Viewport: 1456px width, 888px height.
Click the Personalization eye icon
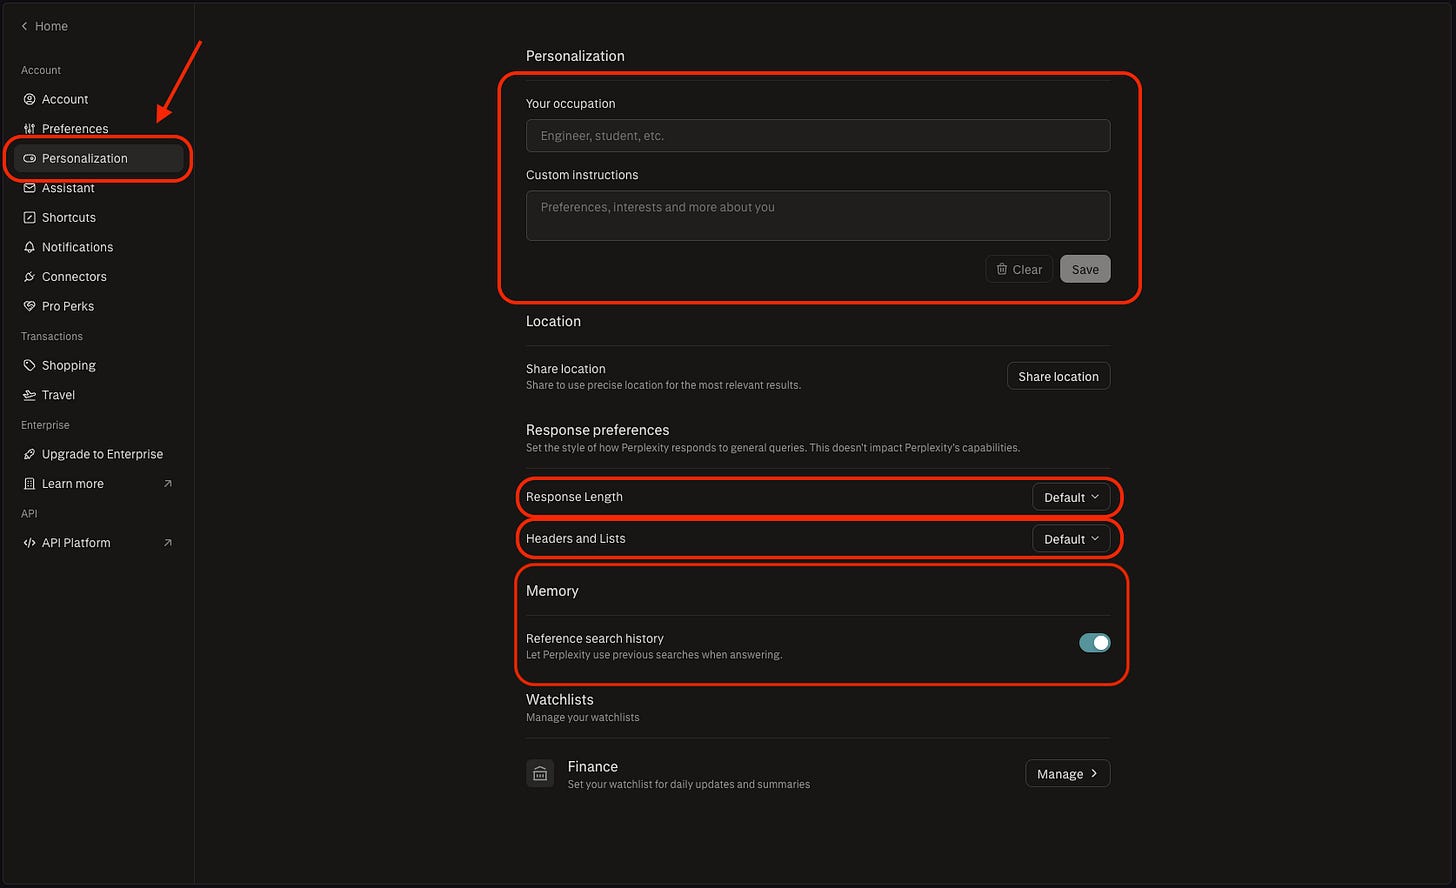pyautogui.click(x=29, y=158)
